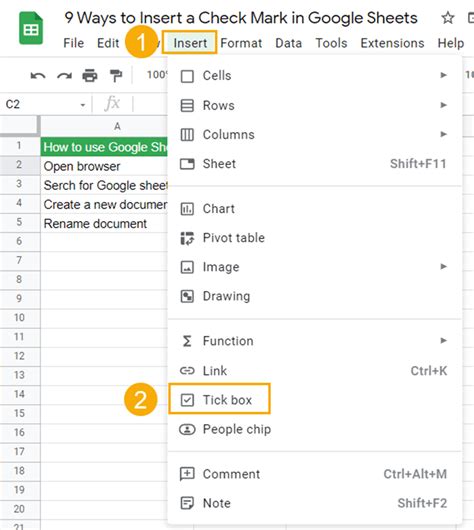Open the Format menu

tap(241, 43)
